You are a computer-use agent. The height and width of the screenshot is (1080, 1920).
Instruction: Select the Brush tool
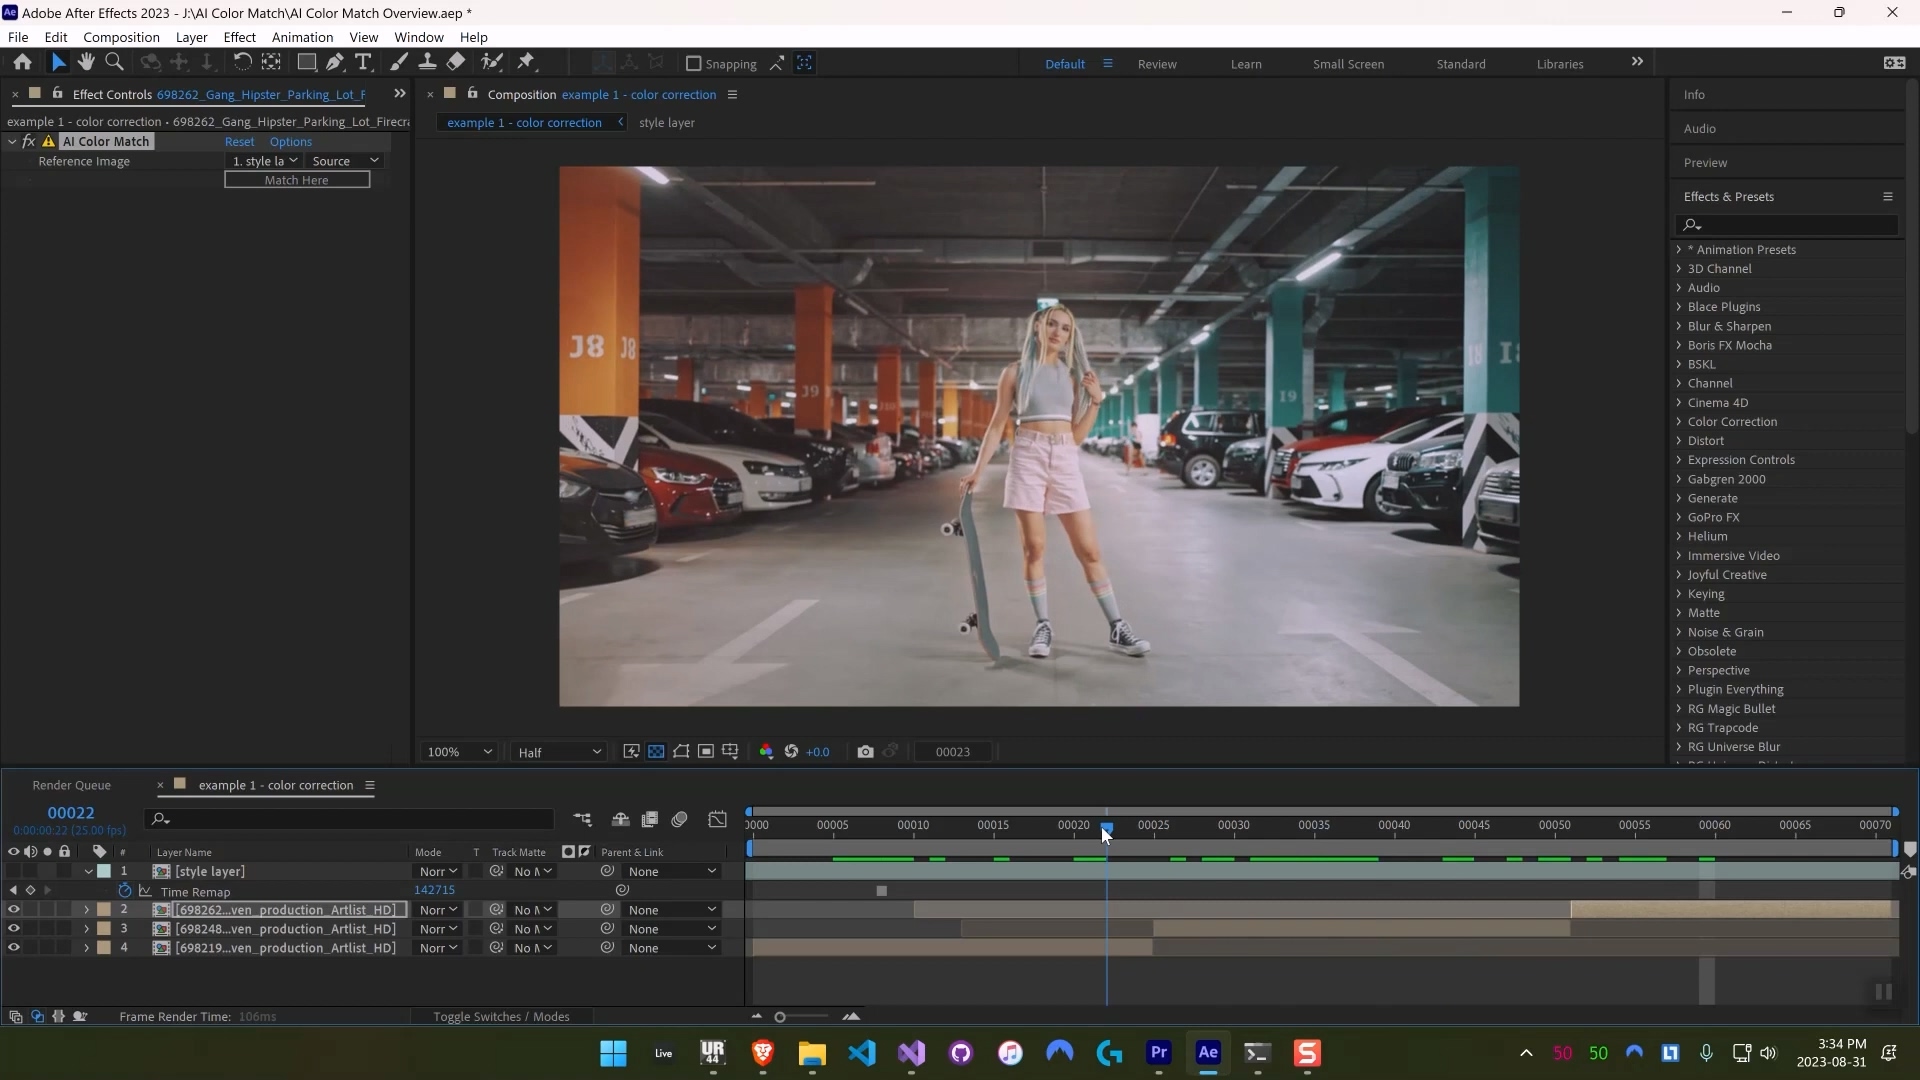pyautogui.click(x=398, y=62)
